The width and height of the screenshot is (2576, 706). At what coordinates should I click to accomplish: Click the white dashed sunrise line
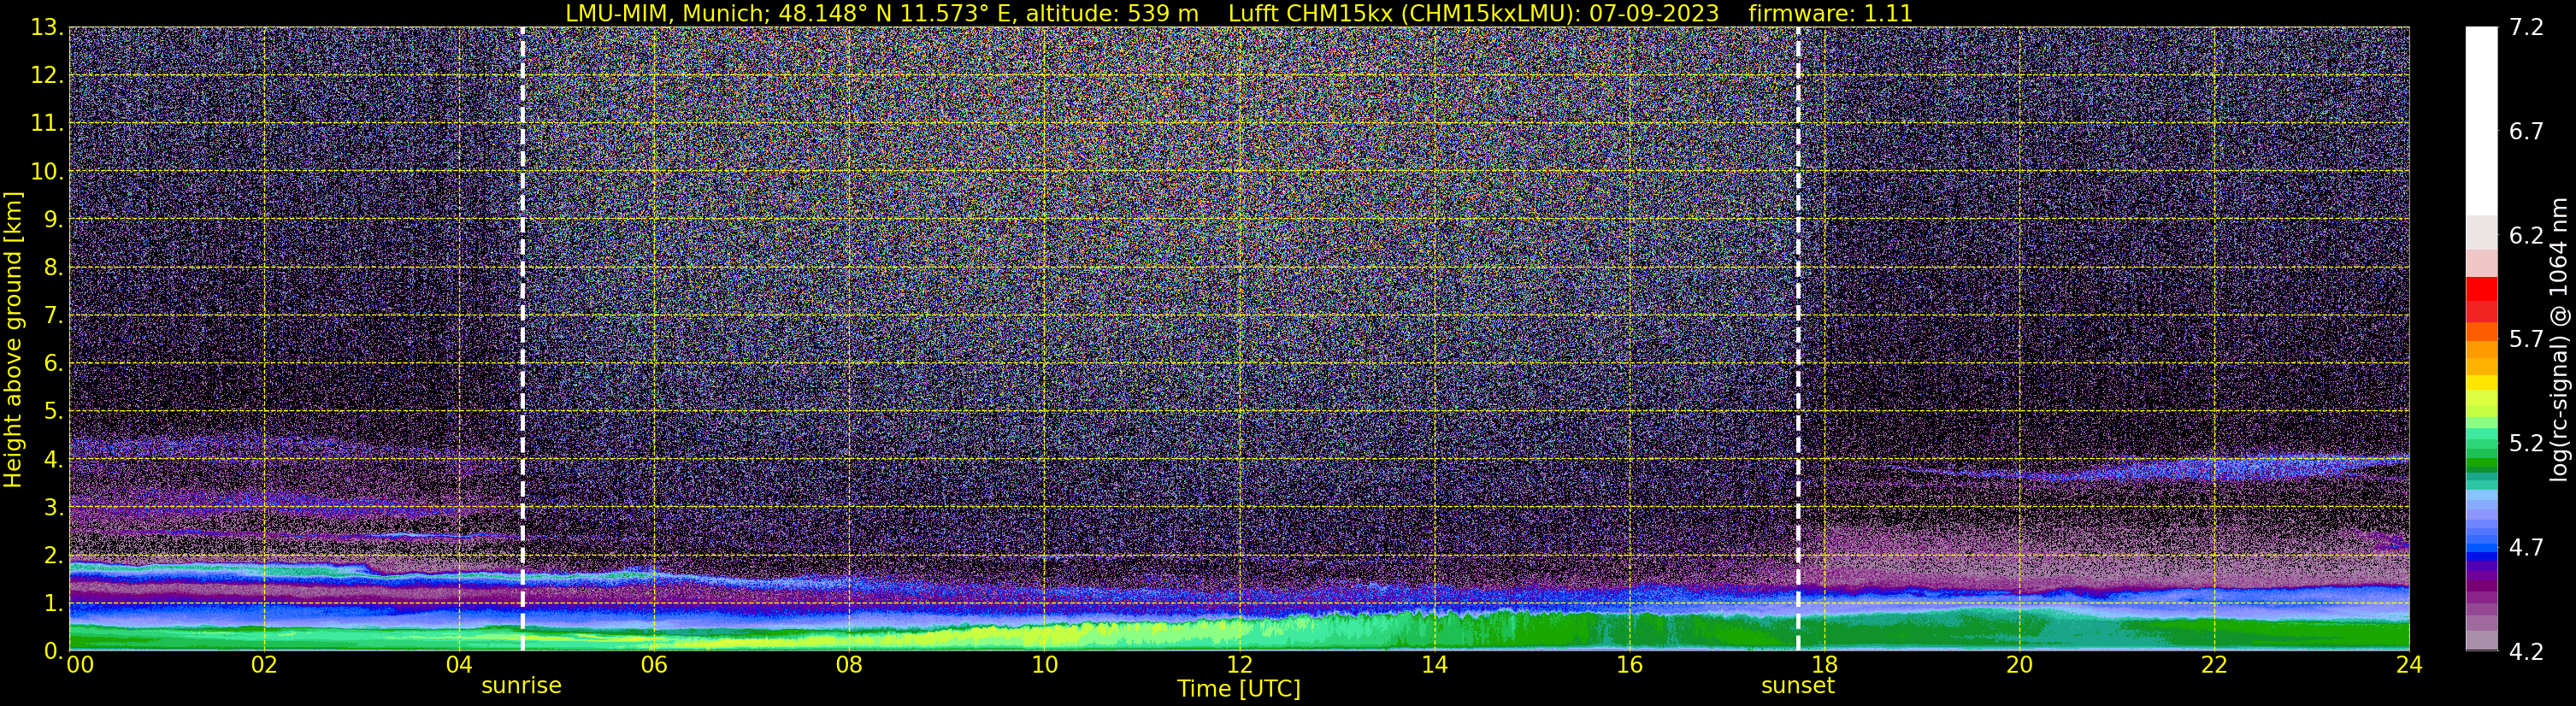point(522,339)
